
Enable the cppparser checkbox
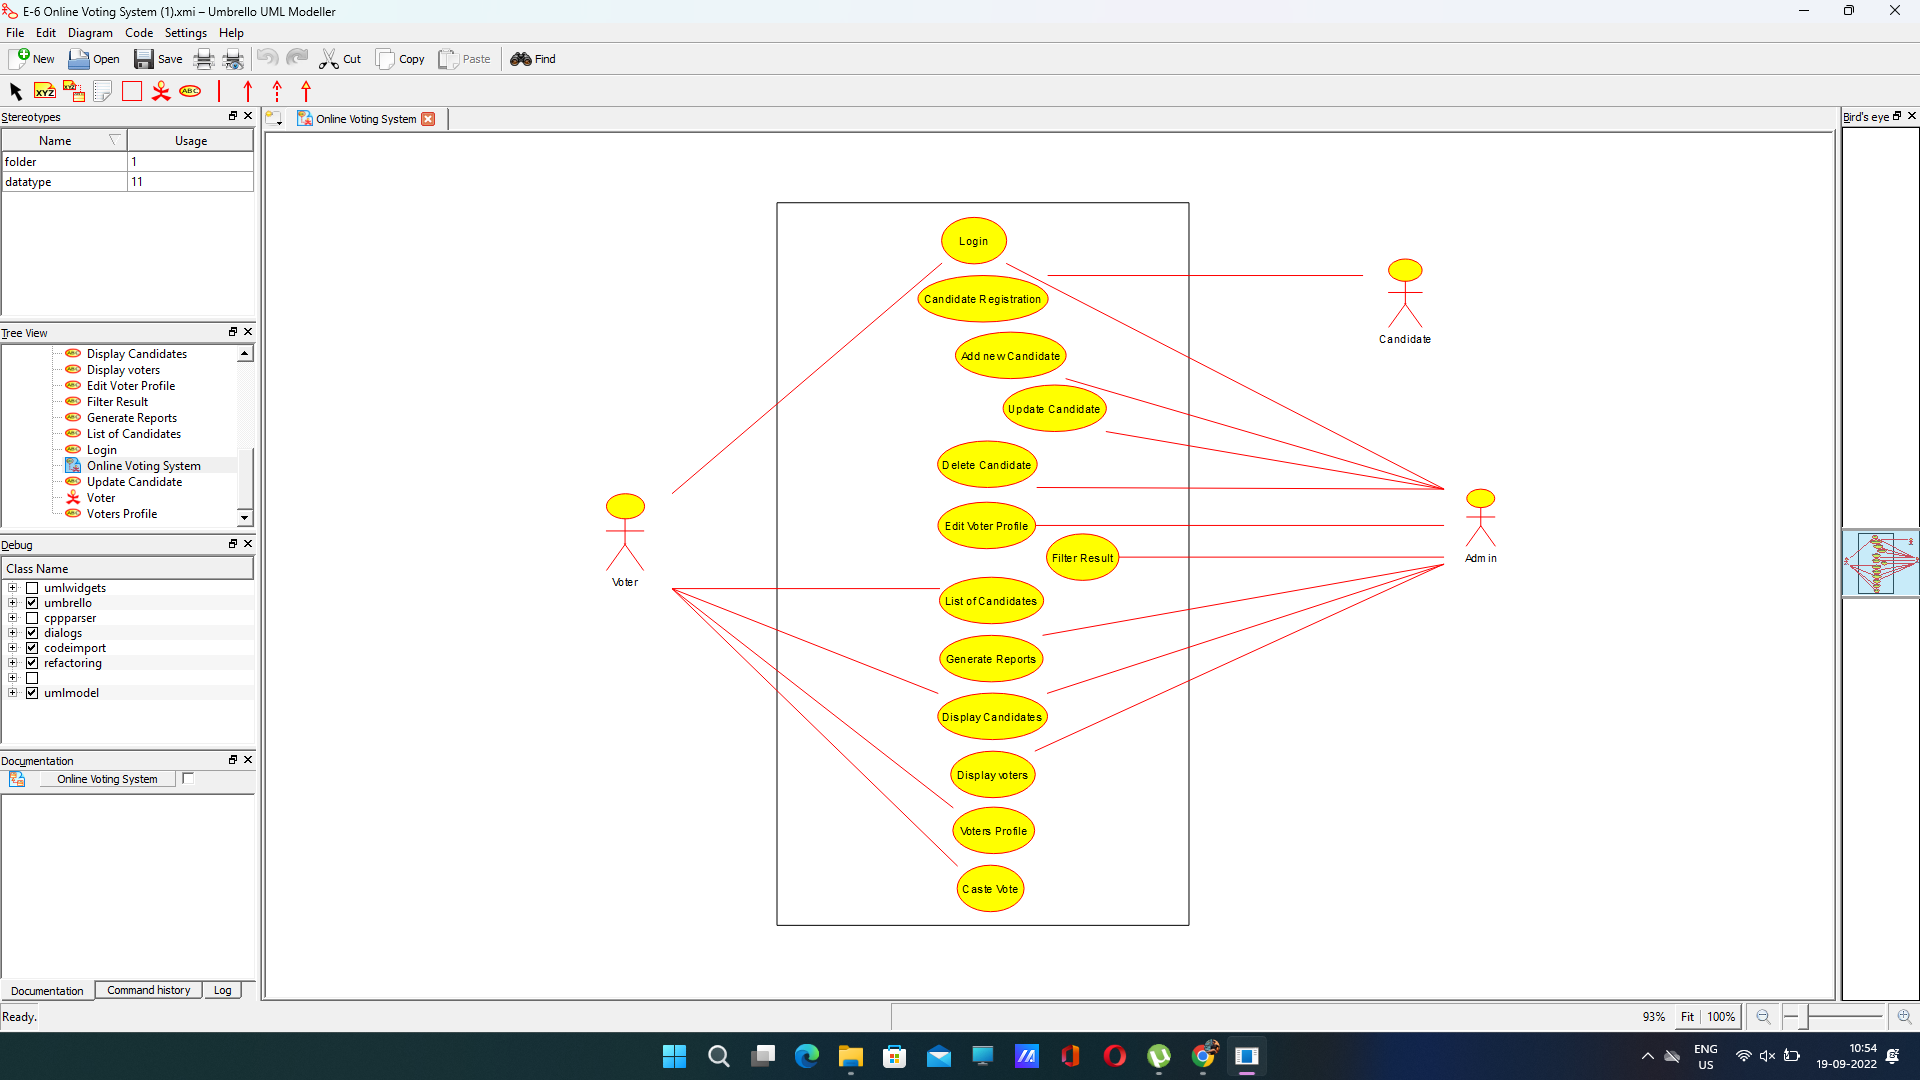click(32, 618)
